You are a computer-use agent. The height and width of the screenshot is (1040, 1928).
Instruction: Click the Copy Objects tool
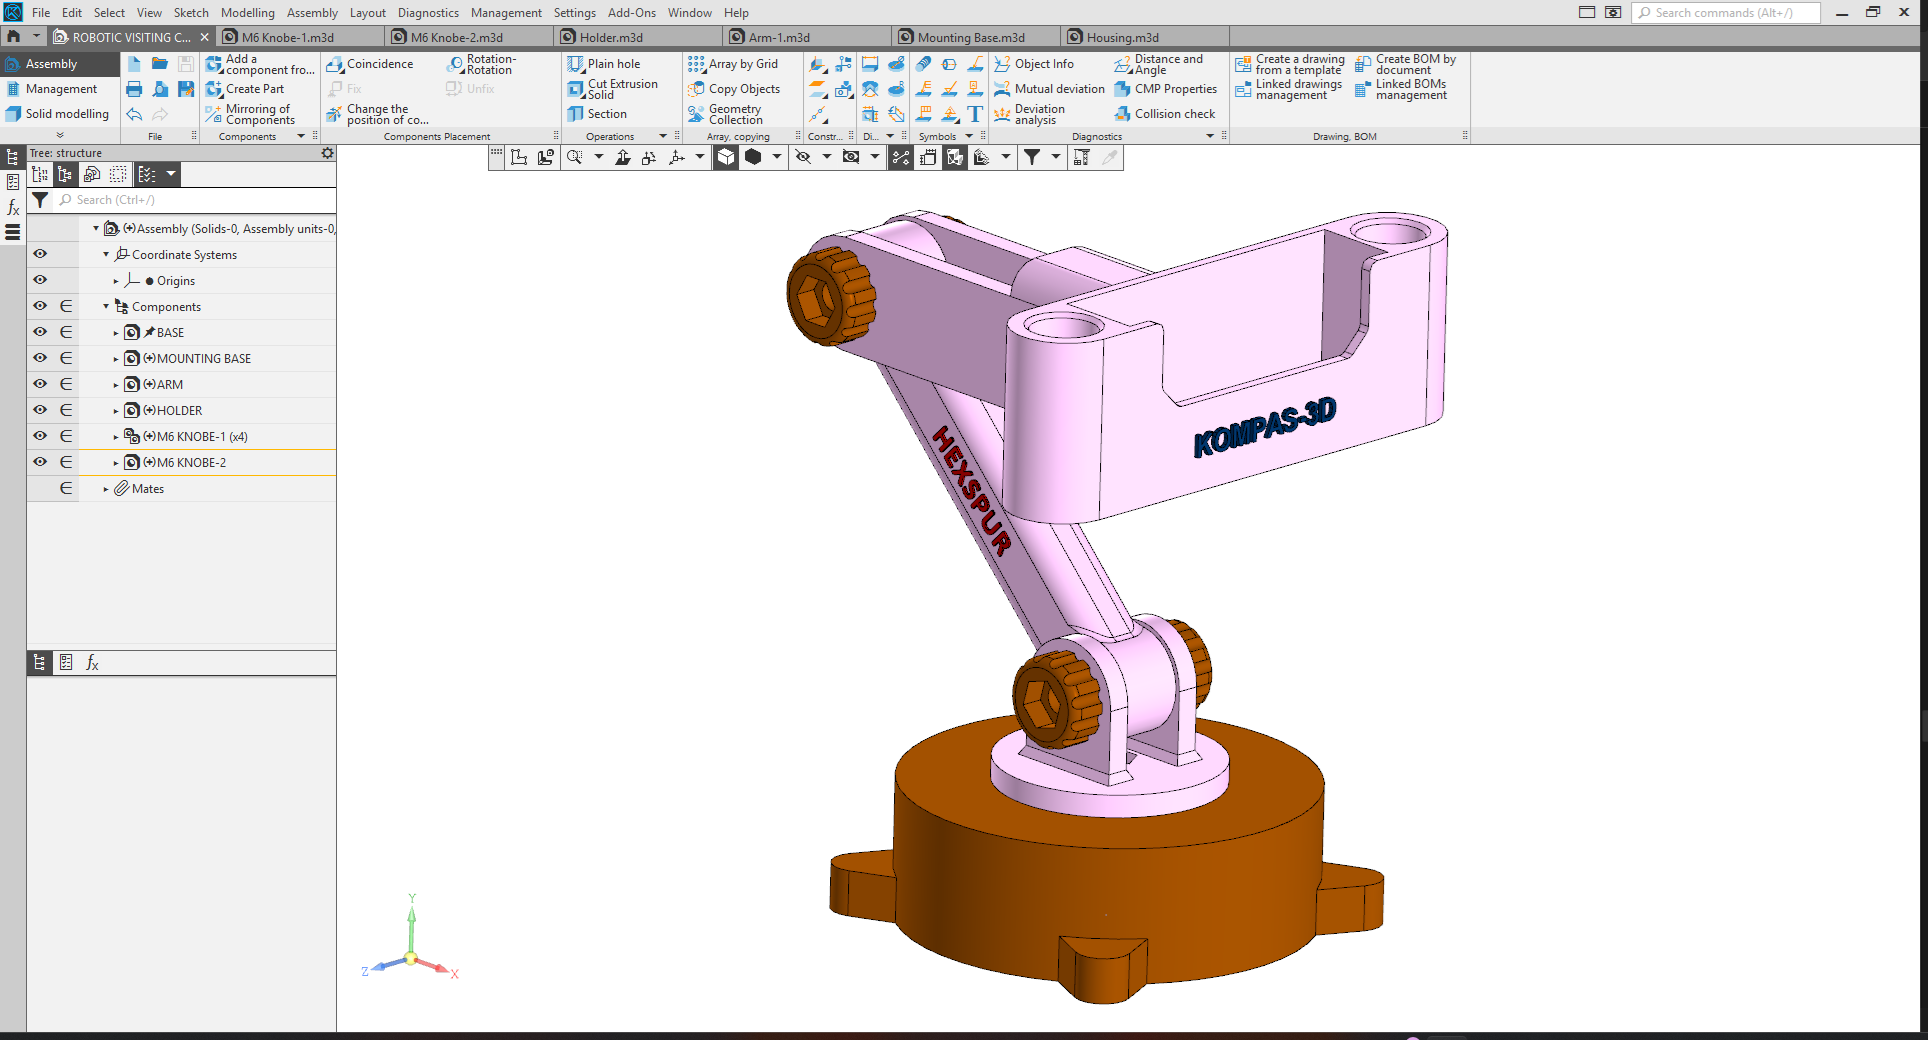click(x=734, y=89)
